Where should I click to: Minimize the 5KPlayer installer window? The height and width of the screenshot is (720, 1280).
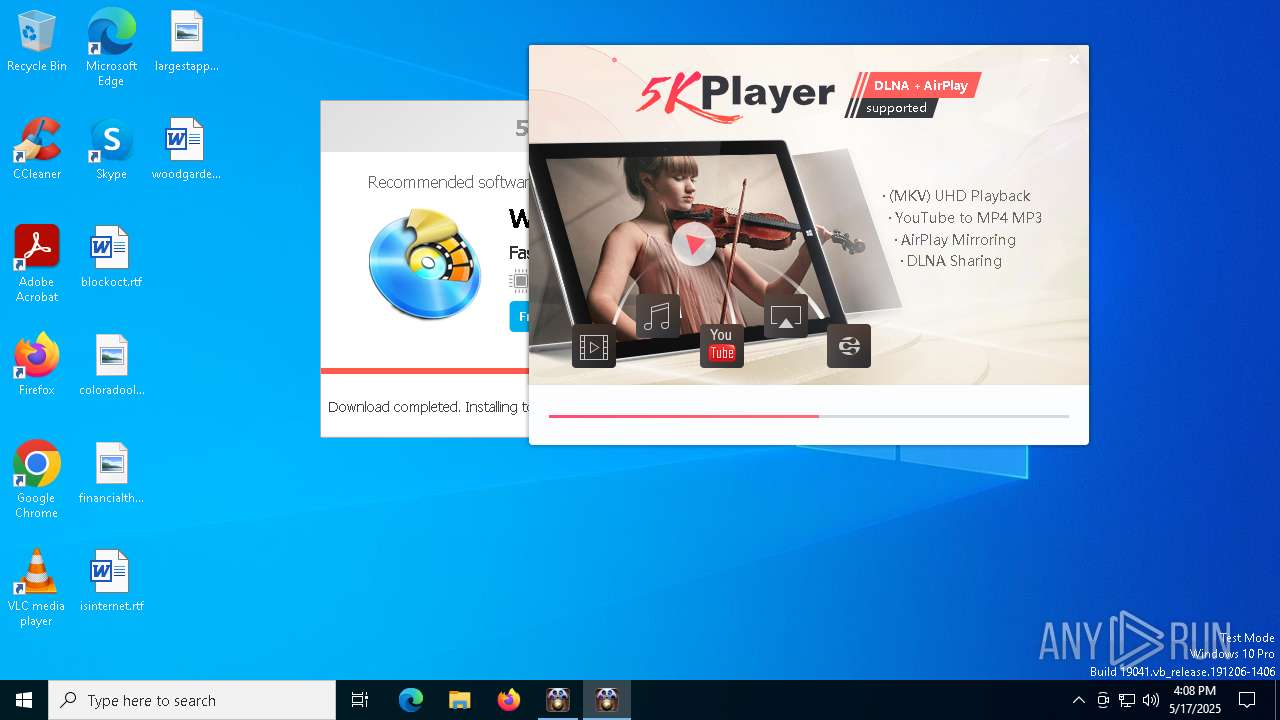(x=1044, y=60)
